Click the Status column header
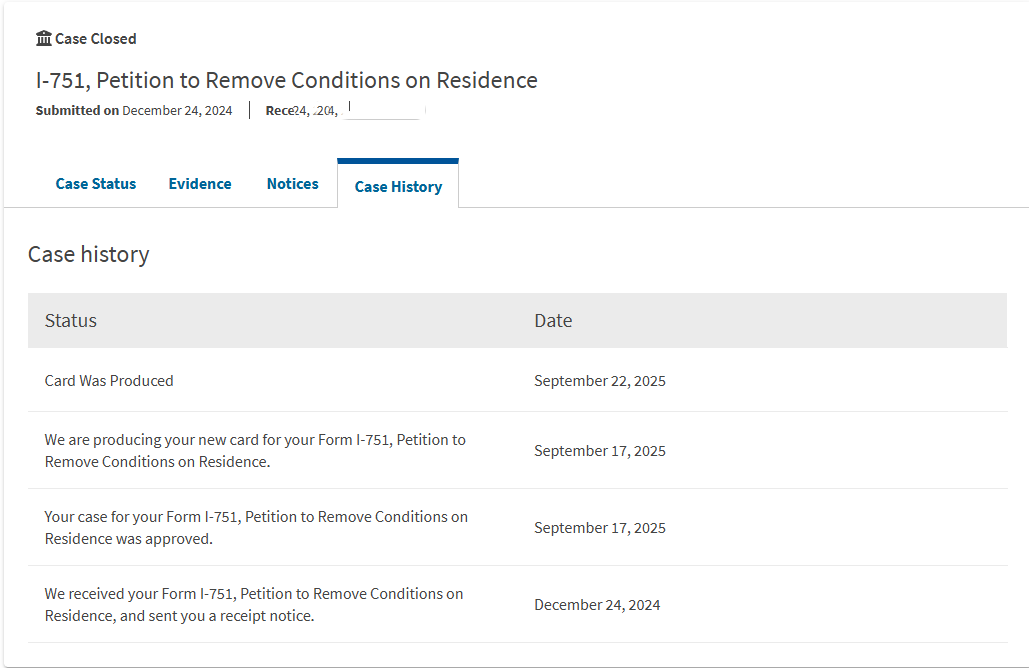The image size is (1029, 668). coord(71,321)
